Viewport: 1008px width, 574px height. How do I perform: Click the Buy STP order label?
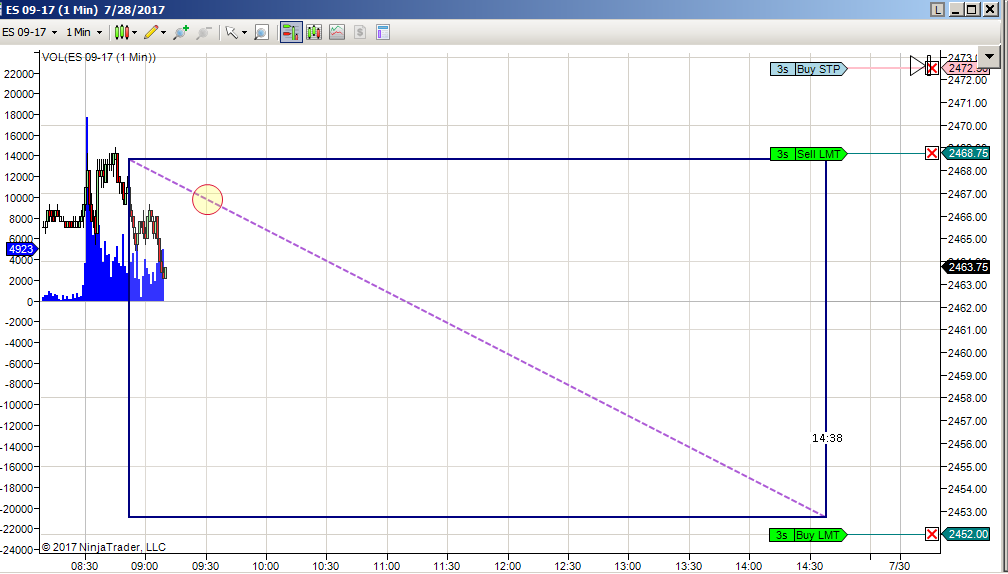pos(820,69)
